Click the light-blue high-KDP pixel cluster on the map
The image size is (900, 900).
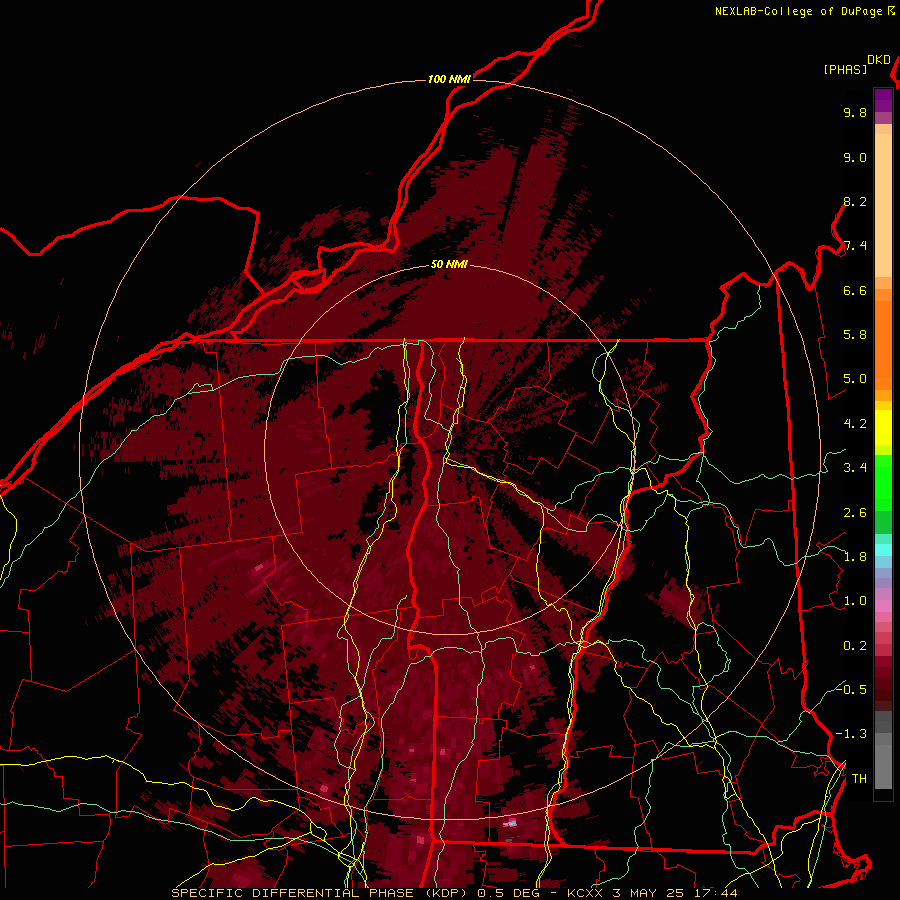[510, 823]
